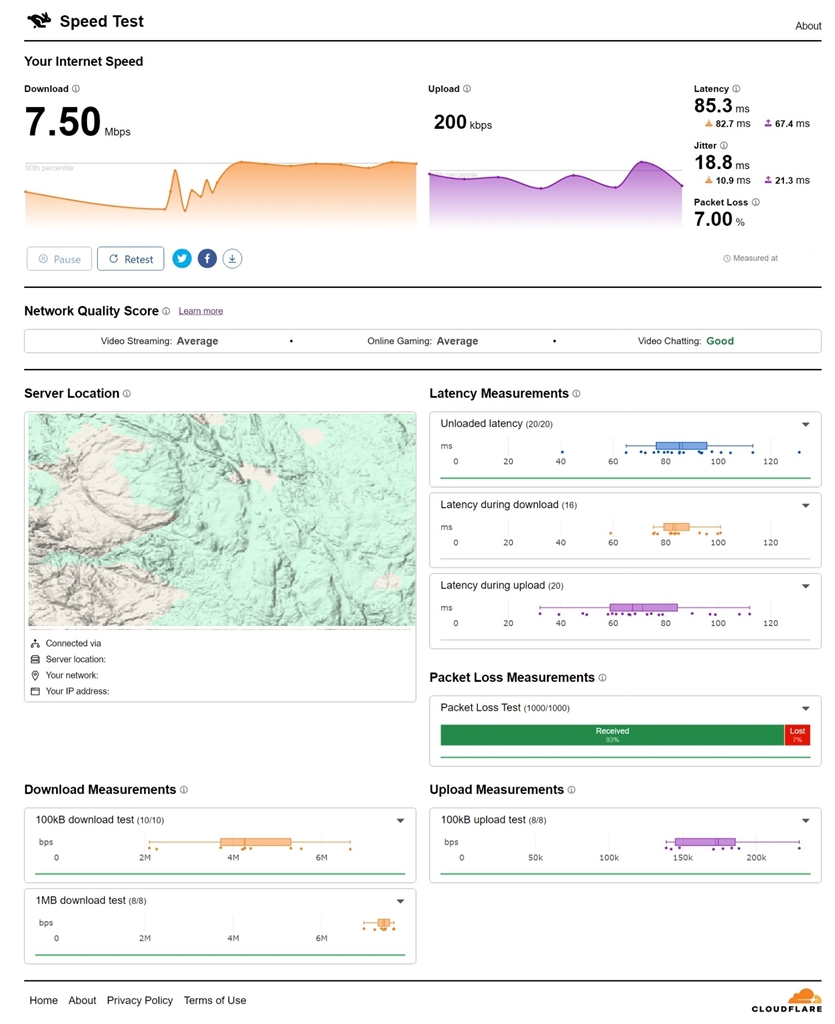
Task: Expand the 100kB download test panel
Action: point(400,821)
